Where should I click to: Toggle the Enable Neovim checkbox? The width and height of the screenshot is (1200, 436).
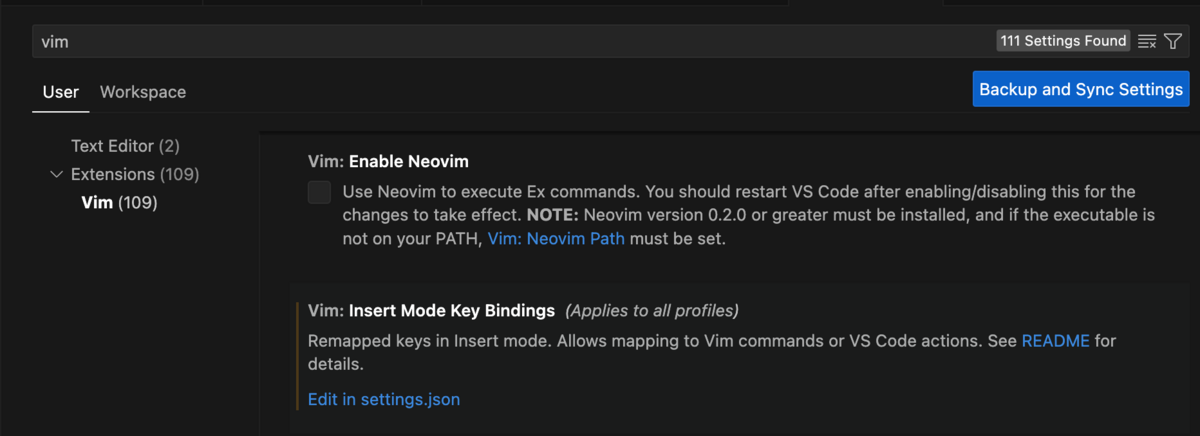[319, 192]
